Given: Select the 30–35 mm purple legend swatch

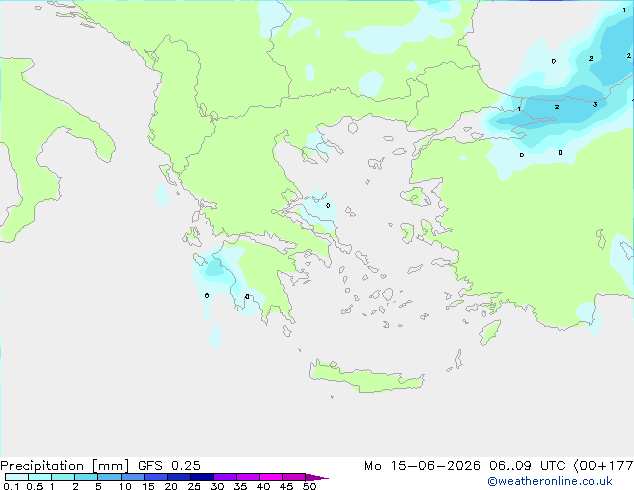Looking at the screenshot, I should pyautogui.click(x=224, y=477).
